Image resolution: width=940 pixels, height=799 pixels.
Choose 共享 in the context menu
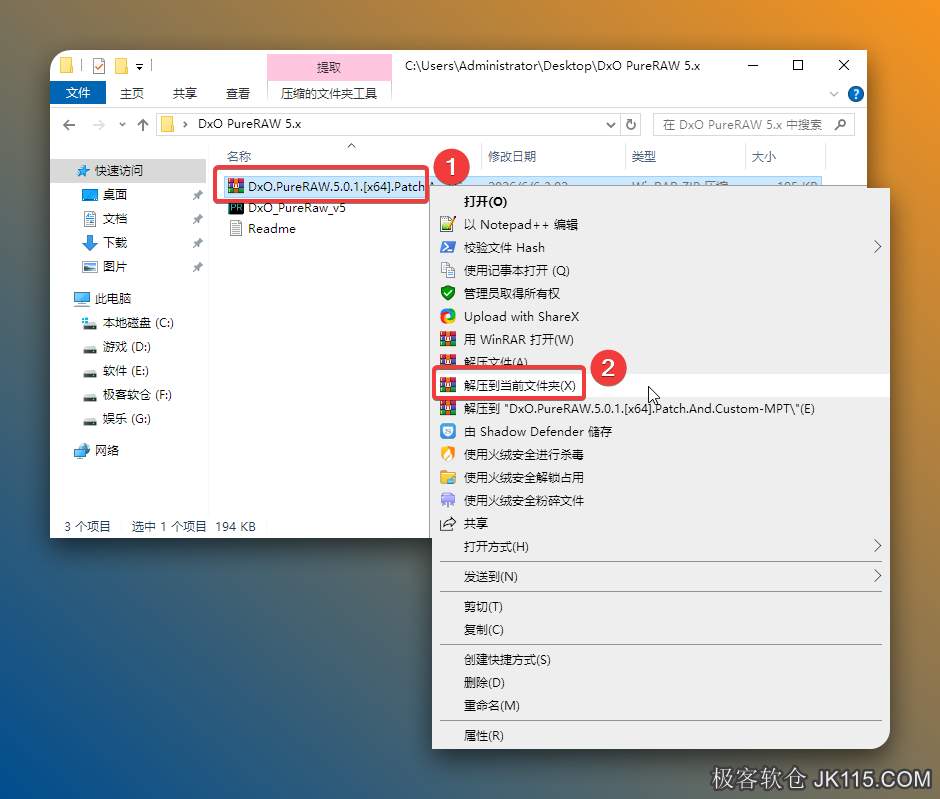[661, 523]
